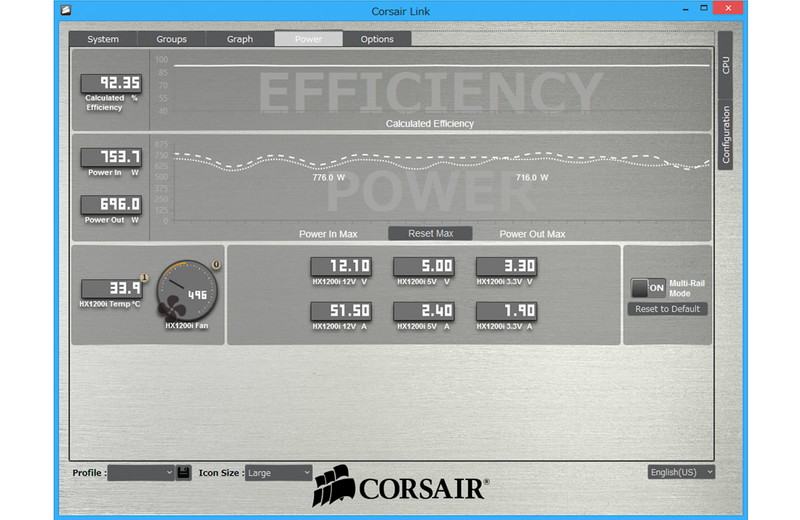Click the Power Out Max label
The width and height of the screenshot is (800, 520).
(532, 234)
